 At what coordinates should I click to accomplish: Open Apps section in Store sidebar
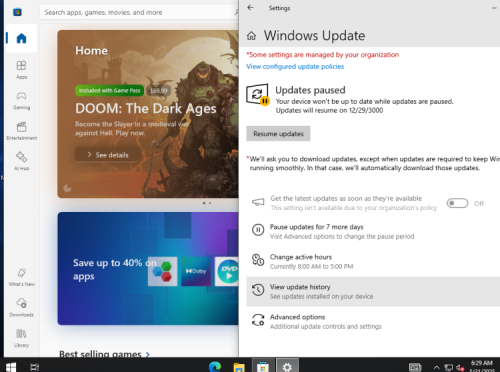pos(21,69)
